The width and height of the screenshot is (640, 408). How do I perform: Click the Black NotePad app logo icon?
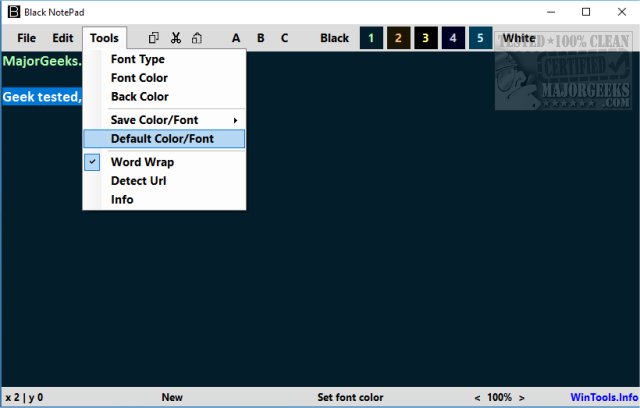[x=14, y=12]
